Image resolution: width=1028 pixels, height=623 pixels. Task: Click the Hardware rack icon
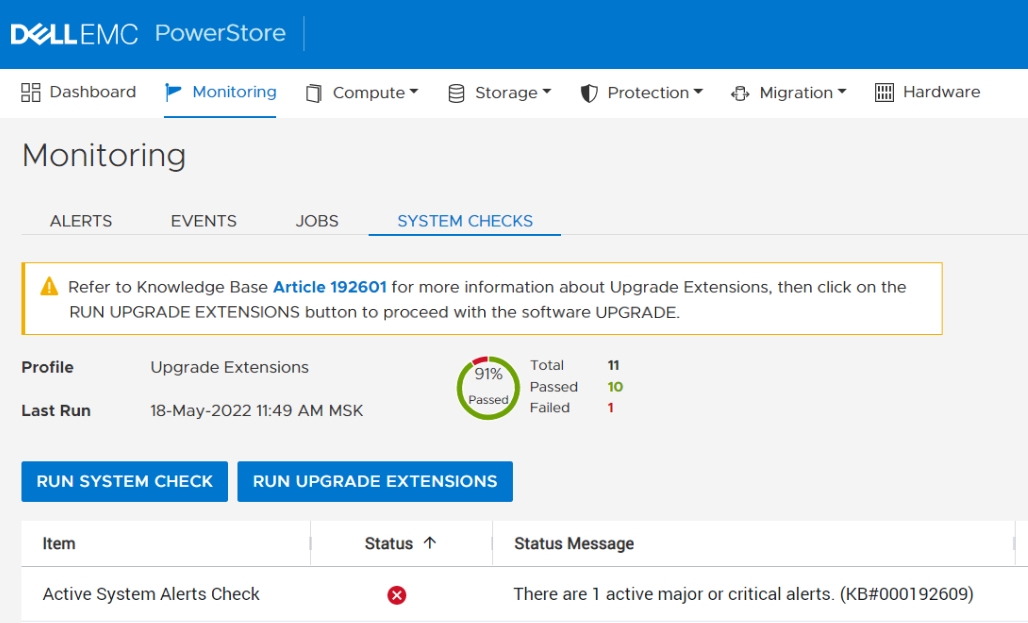click(x=884, y=93)
